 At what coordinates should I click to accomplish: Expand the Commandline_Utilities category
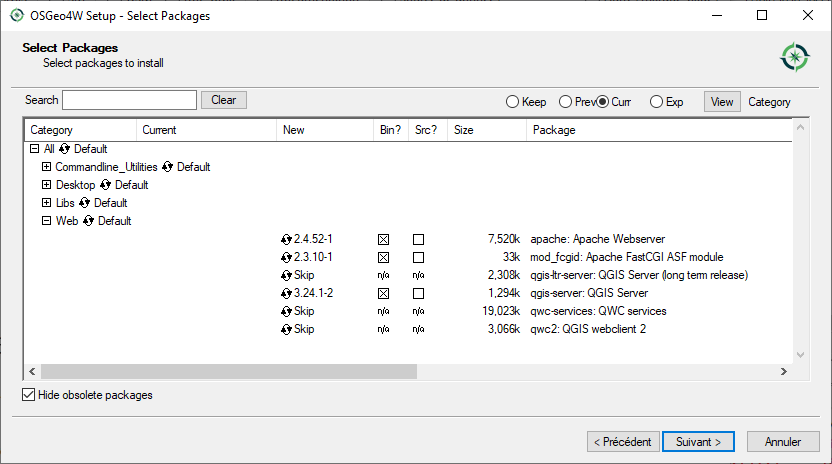coord(46,167)
